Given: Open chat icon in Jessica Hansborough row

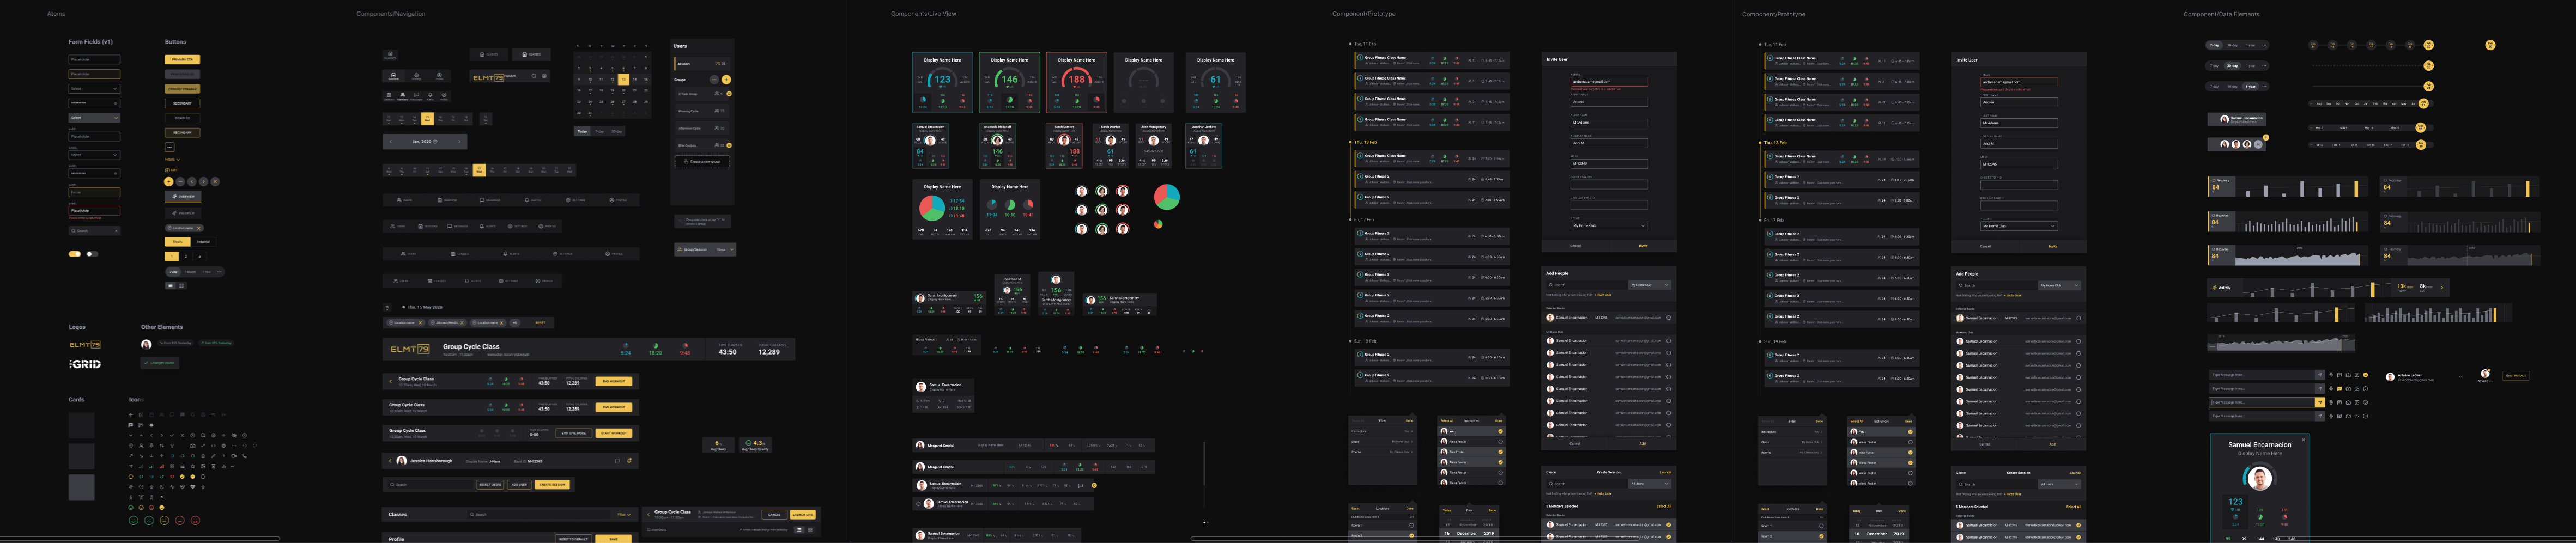Looking at the screenshot, I should click(617, 461).
